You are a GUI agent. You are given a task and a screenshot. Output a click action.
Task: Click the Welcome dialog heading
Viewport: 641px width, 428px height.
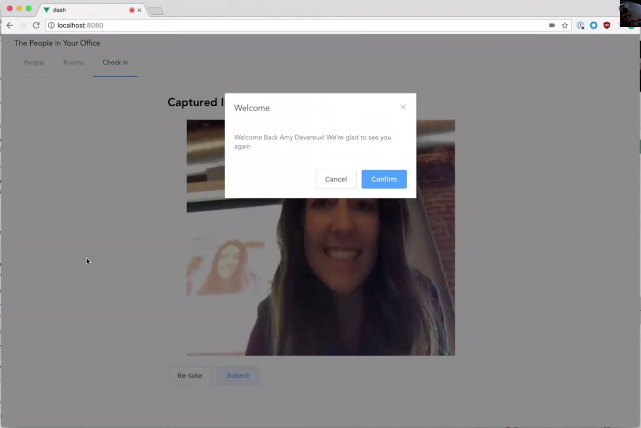tap(252, 108)
